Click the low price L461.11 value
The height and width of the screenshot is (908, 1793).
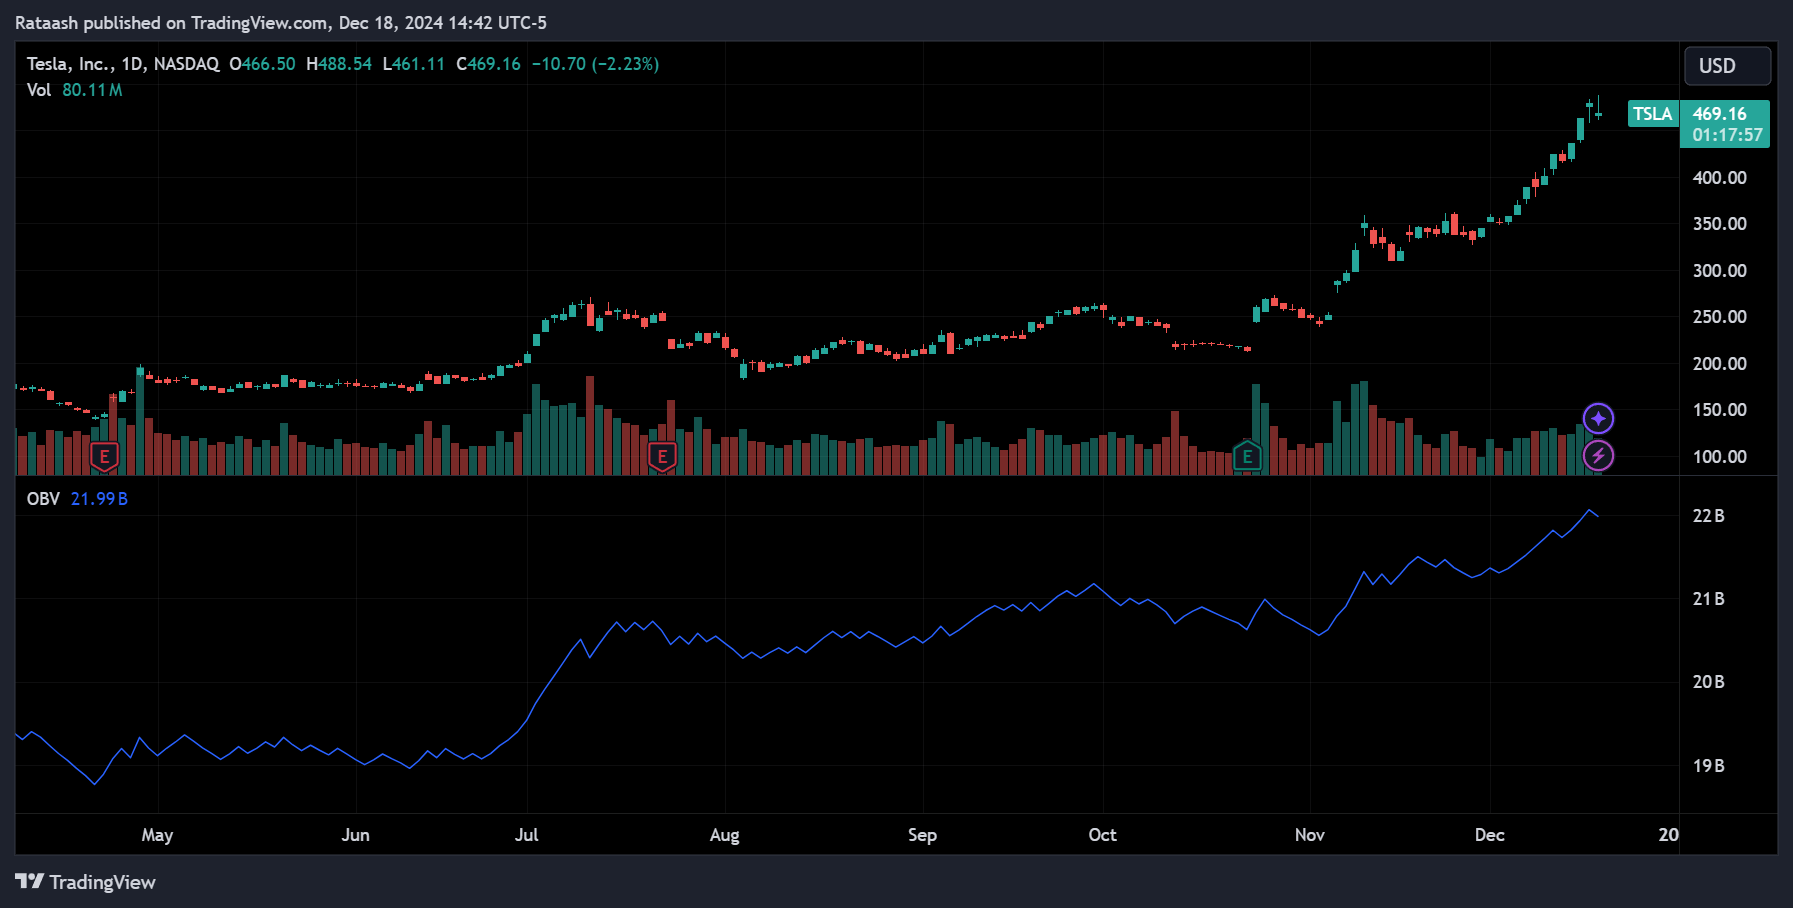[414, 64]
